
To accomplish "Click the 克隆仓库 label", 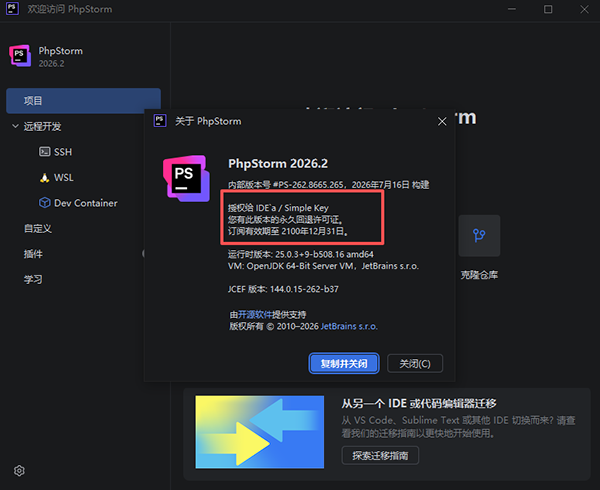I will tap(479, 275).
